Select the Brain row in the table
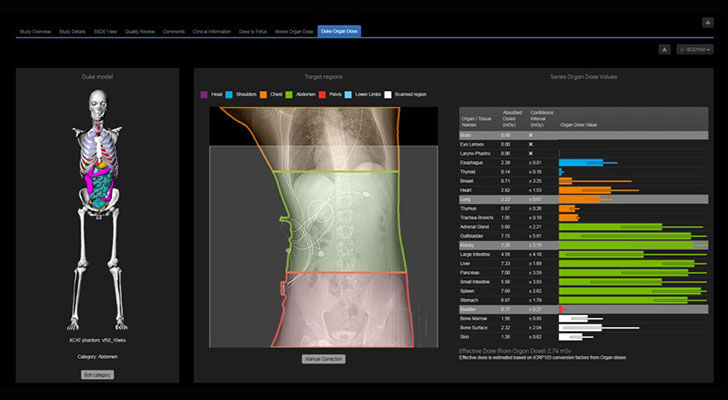 [x=584, y=135]
